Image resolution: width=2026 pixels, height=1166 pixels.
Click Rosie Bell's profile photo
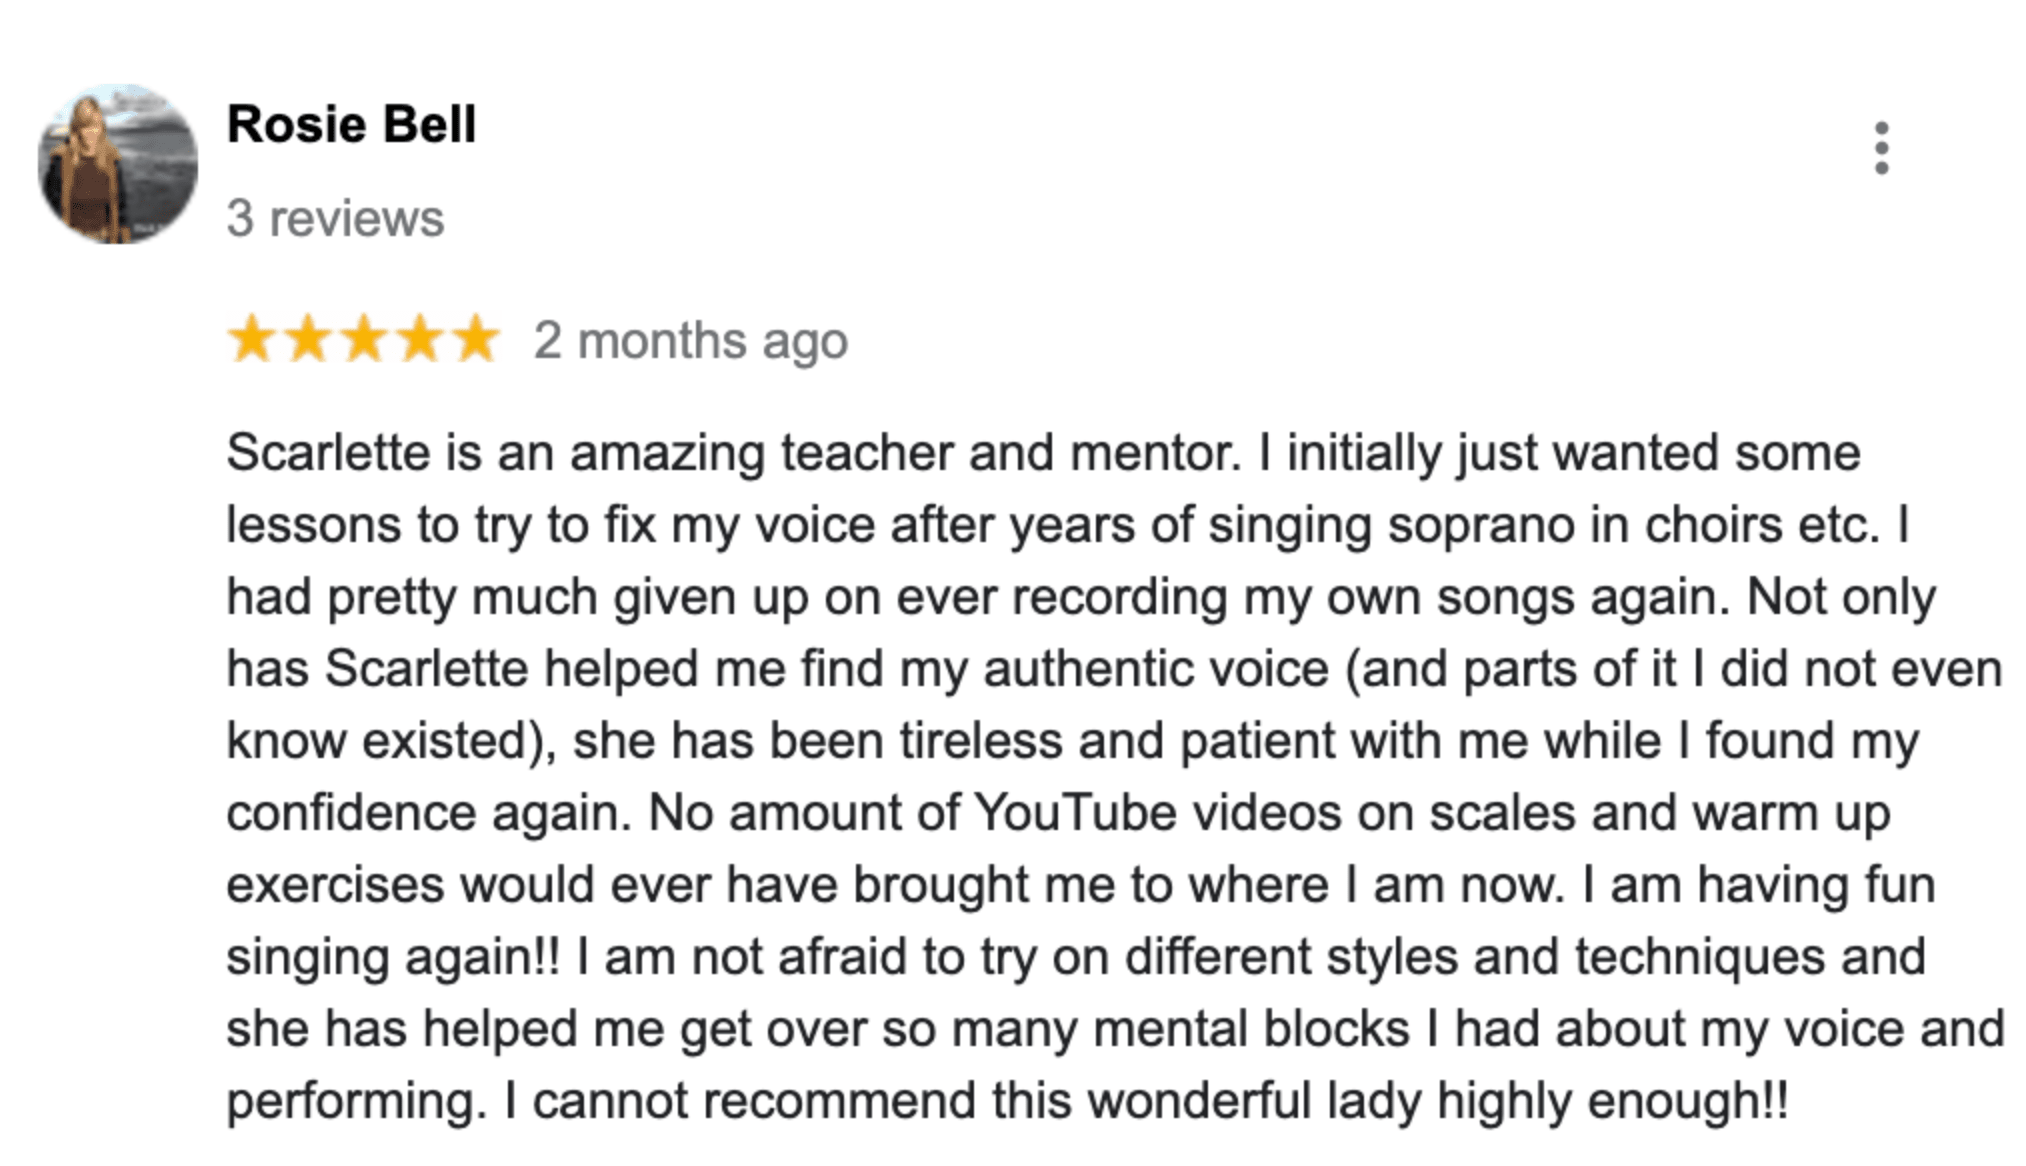[118, 164]
